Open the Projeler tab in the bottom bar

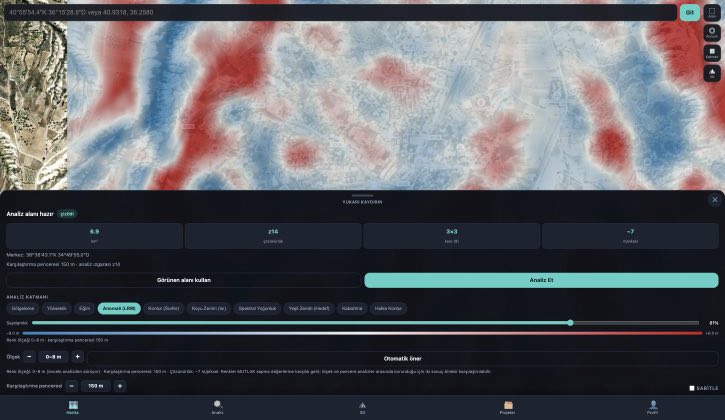pos(507,408)
